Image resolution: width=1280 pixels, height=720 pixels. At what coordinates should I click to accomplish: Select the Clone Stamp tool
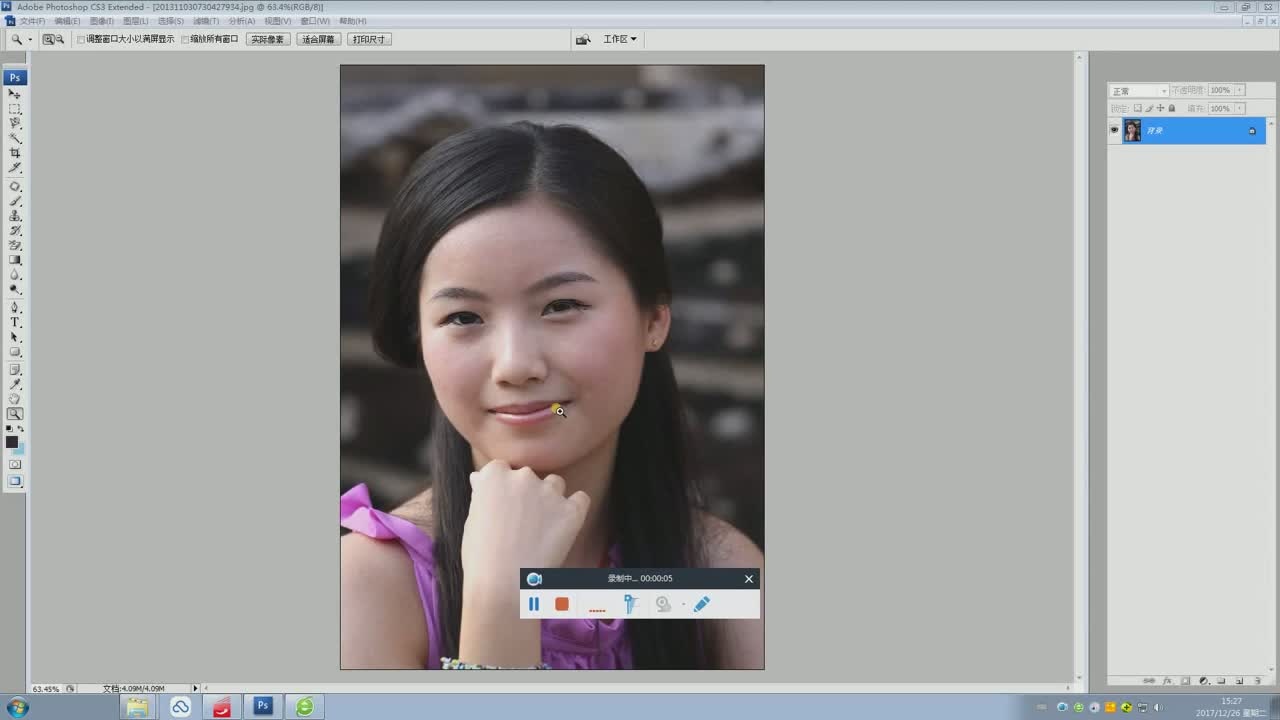coord(15,216)
